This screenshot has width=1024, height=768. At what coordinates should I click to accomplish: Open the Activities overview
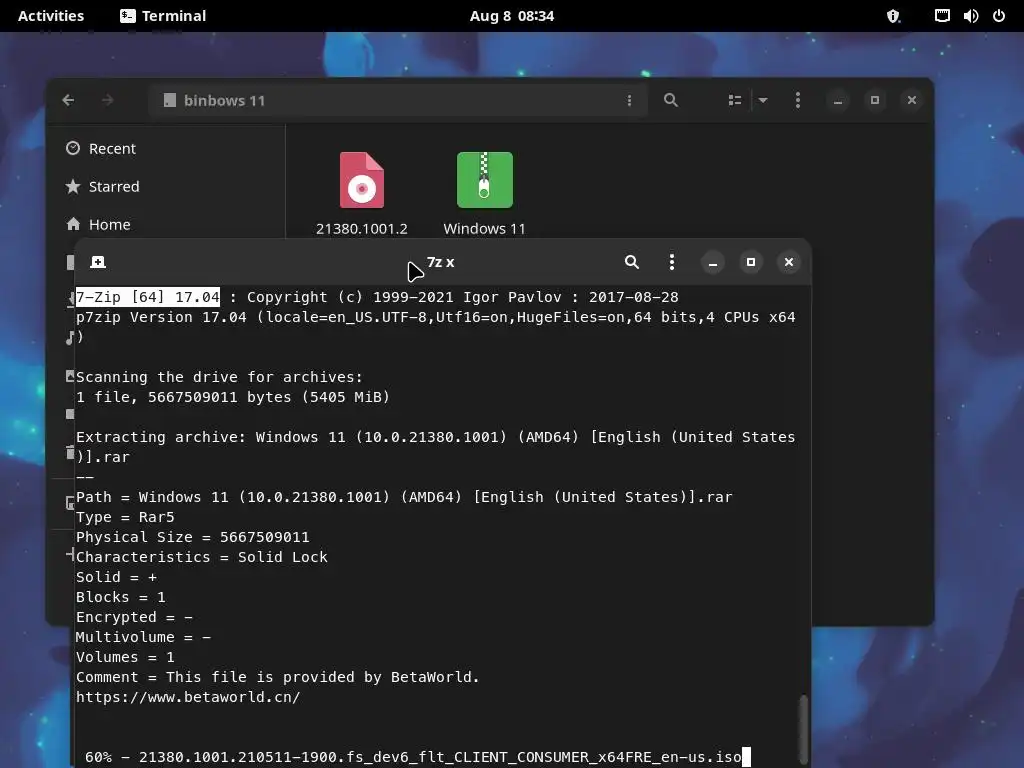51,16
